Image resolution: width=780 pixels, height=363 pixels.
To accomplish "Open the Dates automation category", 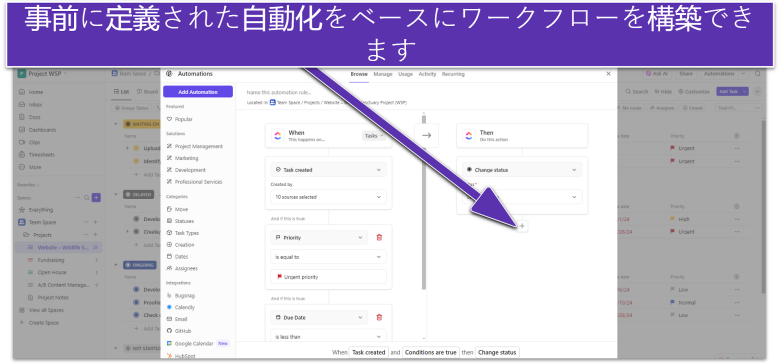I will pyautogui.click(x=178, y=257).
